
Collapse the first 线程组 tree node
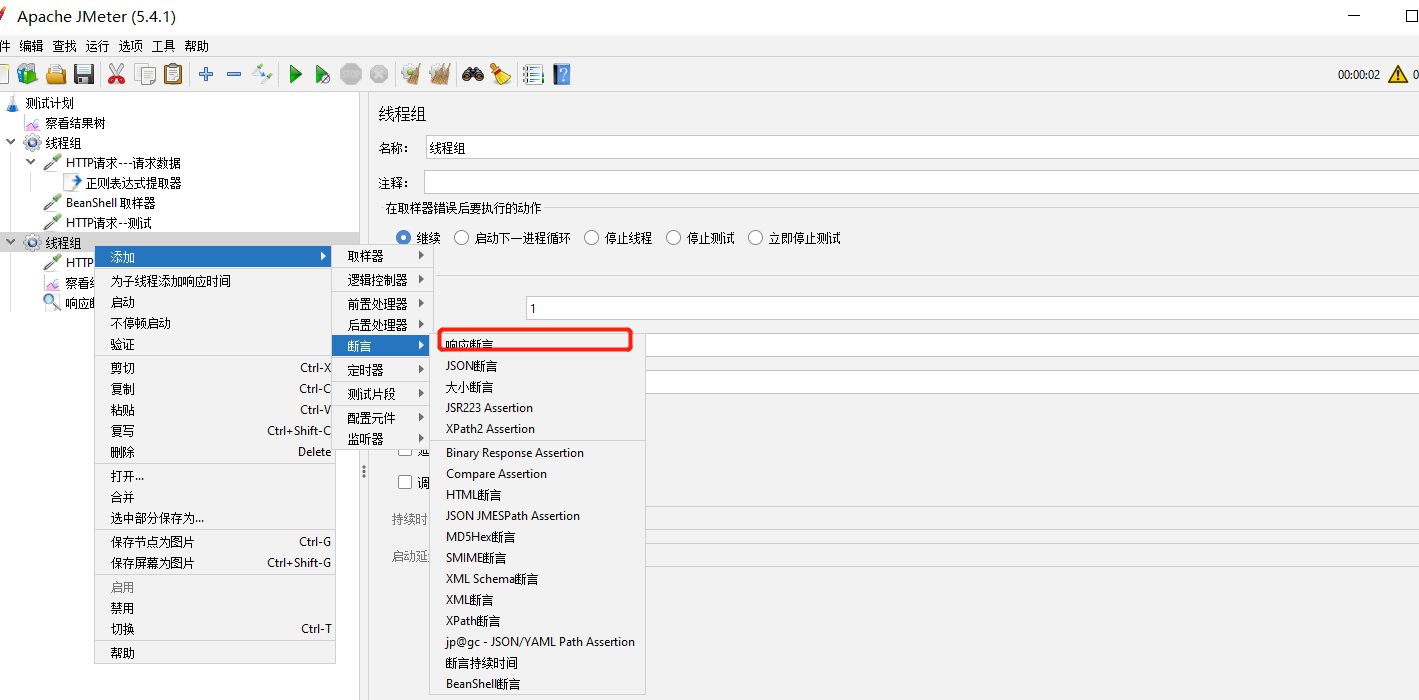tap(10, 142)
